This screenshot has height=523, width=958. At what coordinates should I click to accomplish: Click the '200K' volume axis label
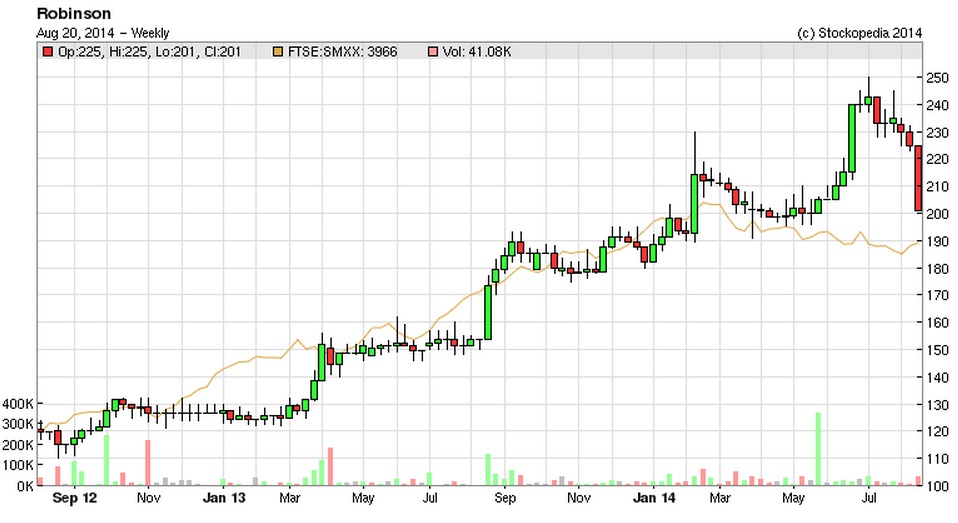18,445
